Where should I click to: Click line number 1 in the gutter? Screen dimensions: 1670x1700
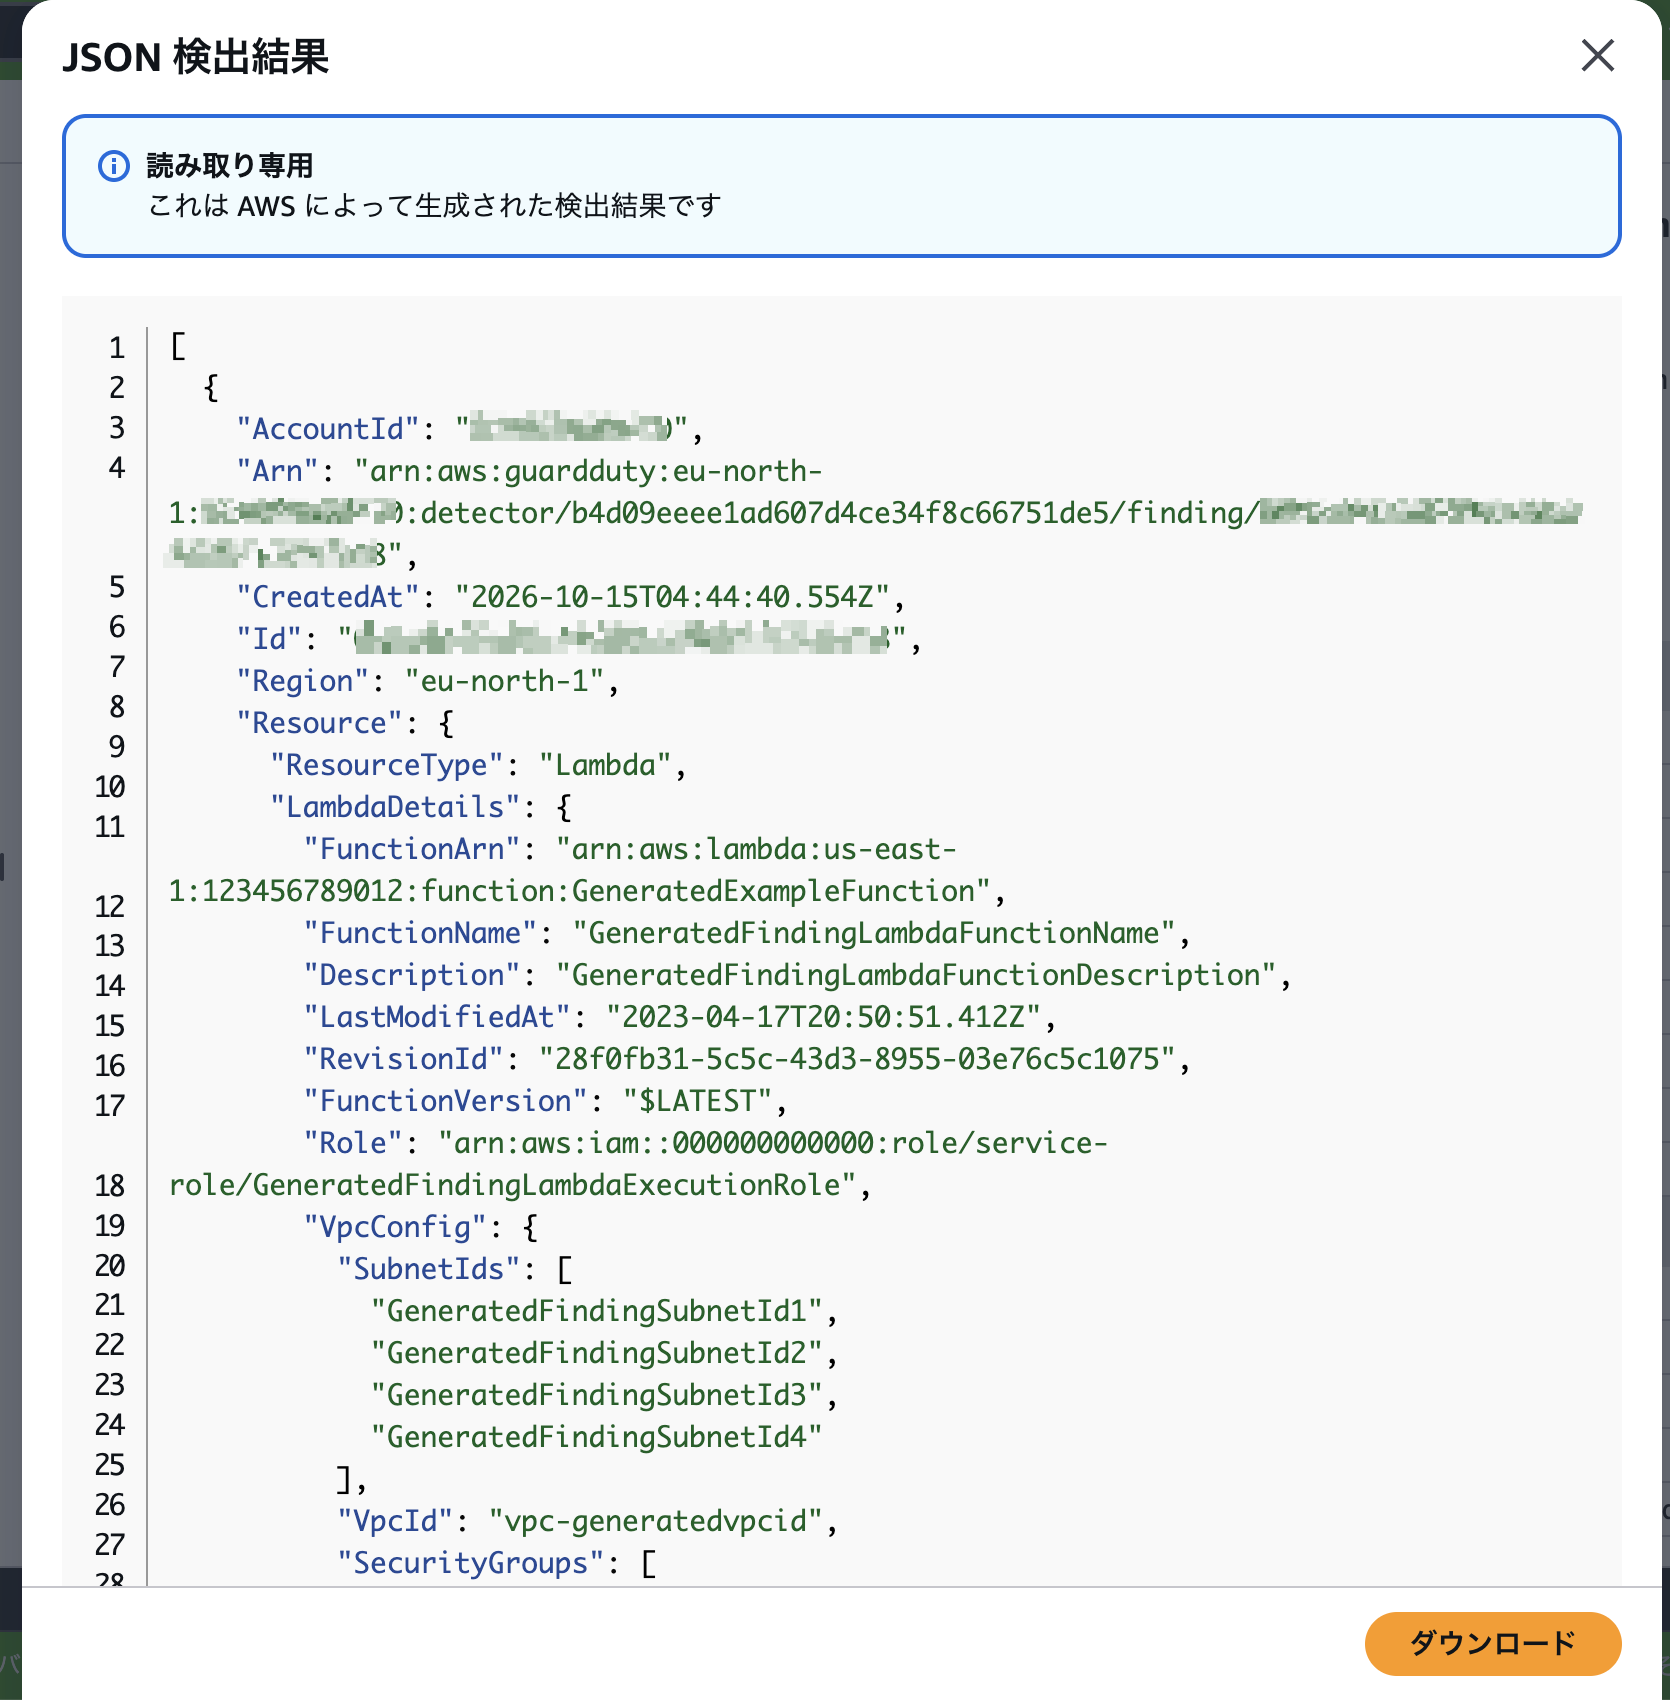[117, 348]
